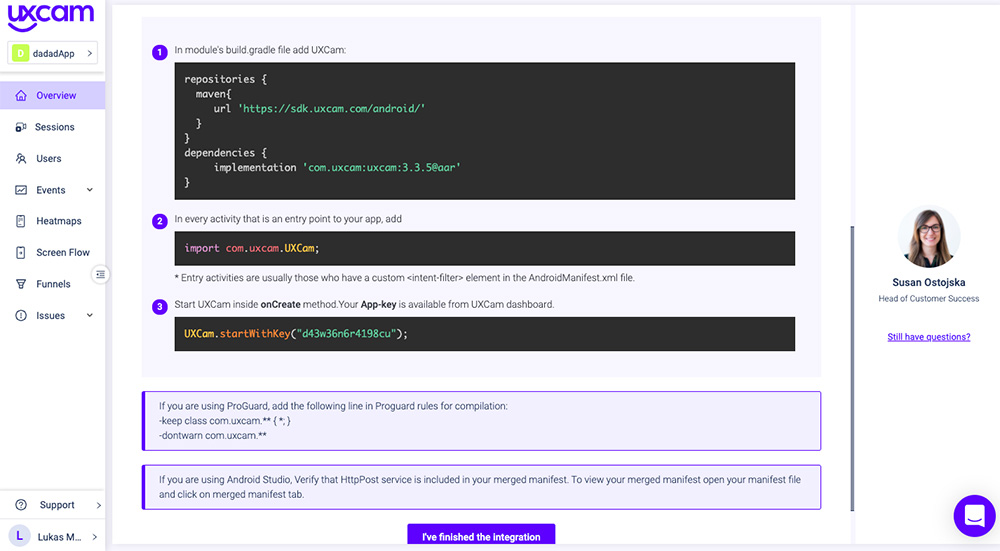The image size is (1000, 551).
Task: Click the Heatmaps icon
Action: [21, 221]
